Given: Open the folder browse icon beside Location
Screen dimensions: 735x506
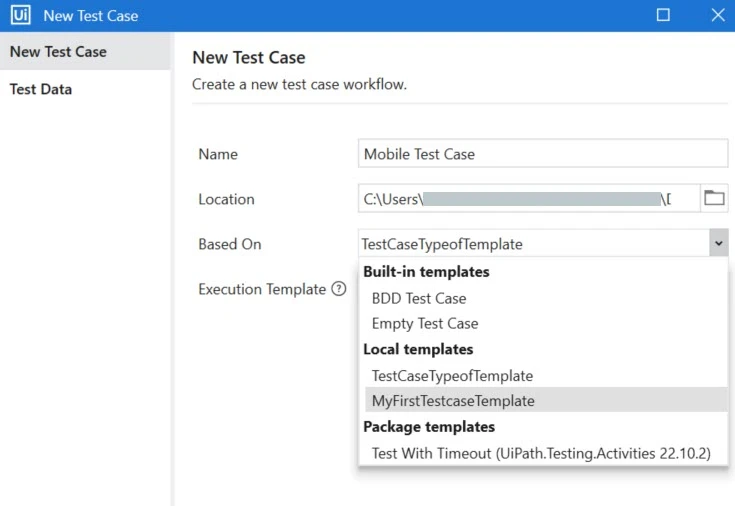Looking at the screenshot, I should pos(714,198).
